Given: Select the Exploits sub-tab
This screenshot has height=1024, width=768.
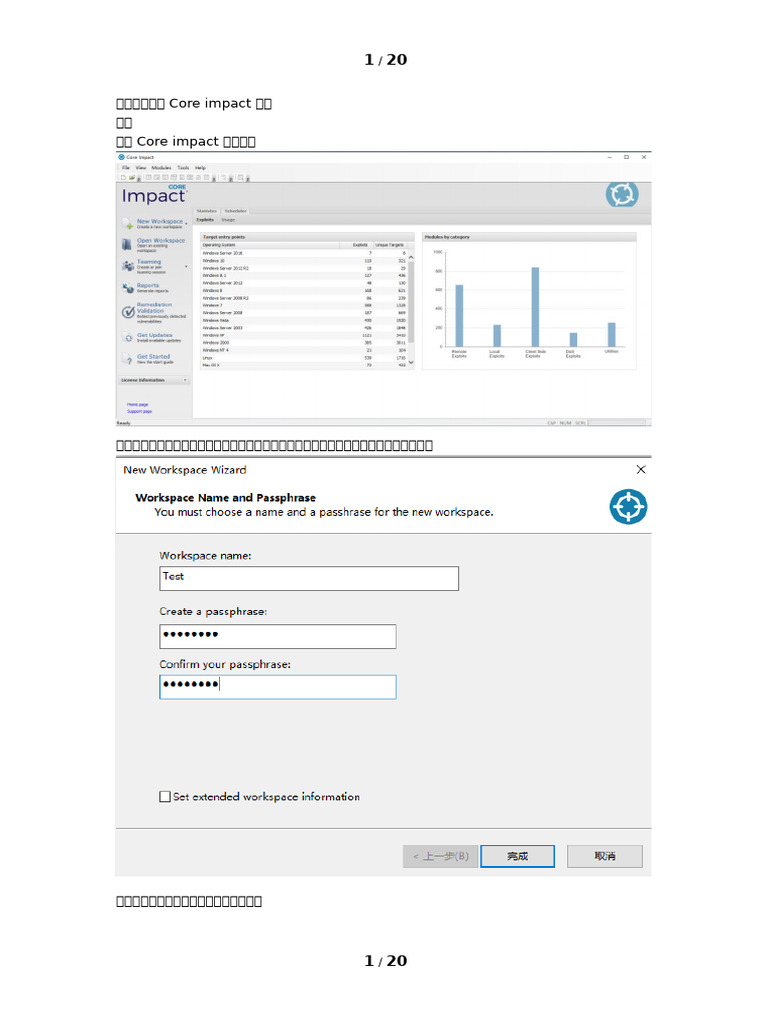Looking at the screenshot, I should 205,220.
